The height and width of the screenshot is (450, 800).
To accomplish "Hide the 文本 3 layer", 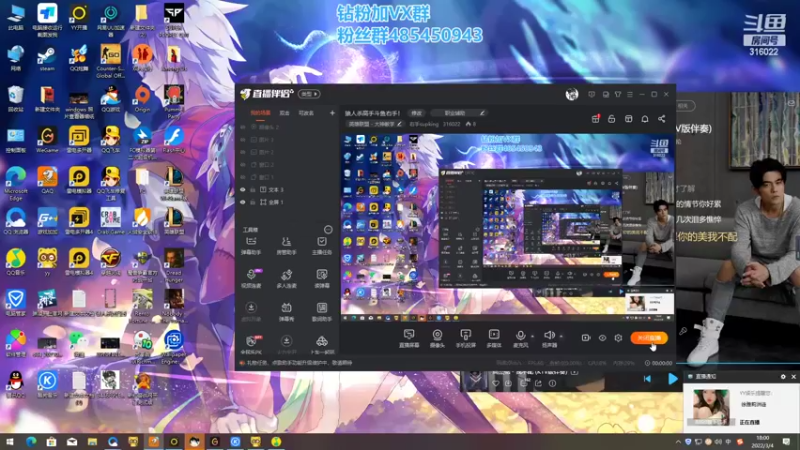I will click(243, 189).
